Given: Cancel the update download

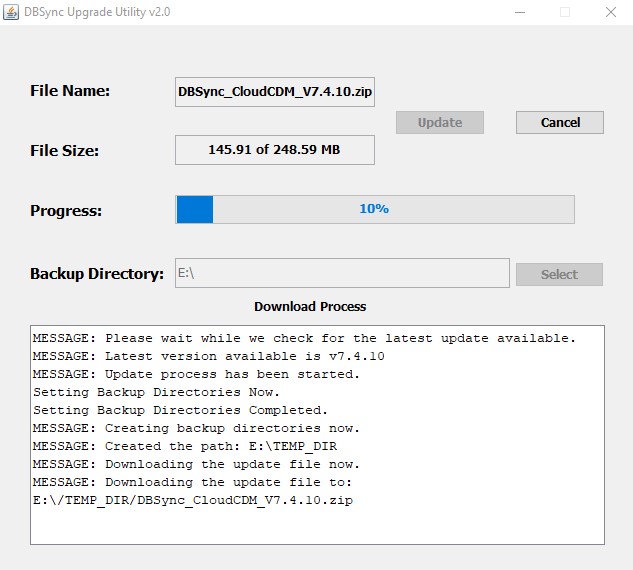Looking at the screenshot, I should click(x=560, y=122).
